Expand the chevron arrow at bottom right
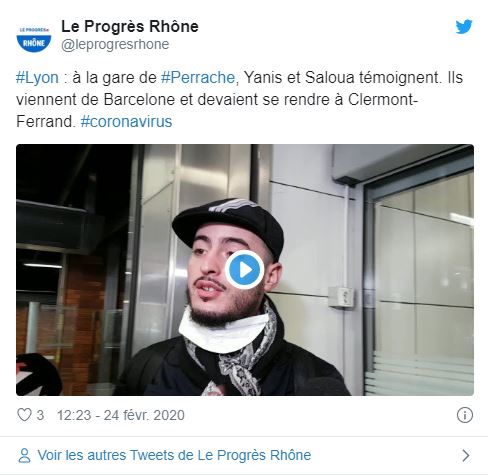 pos(466,455)
